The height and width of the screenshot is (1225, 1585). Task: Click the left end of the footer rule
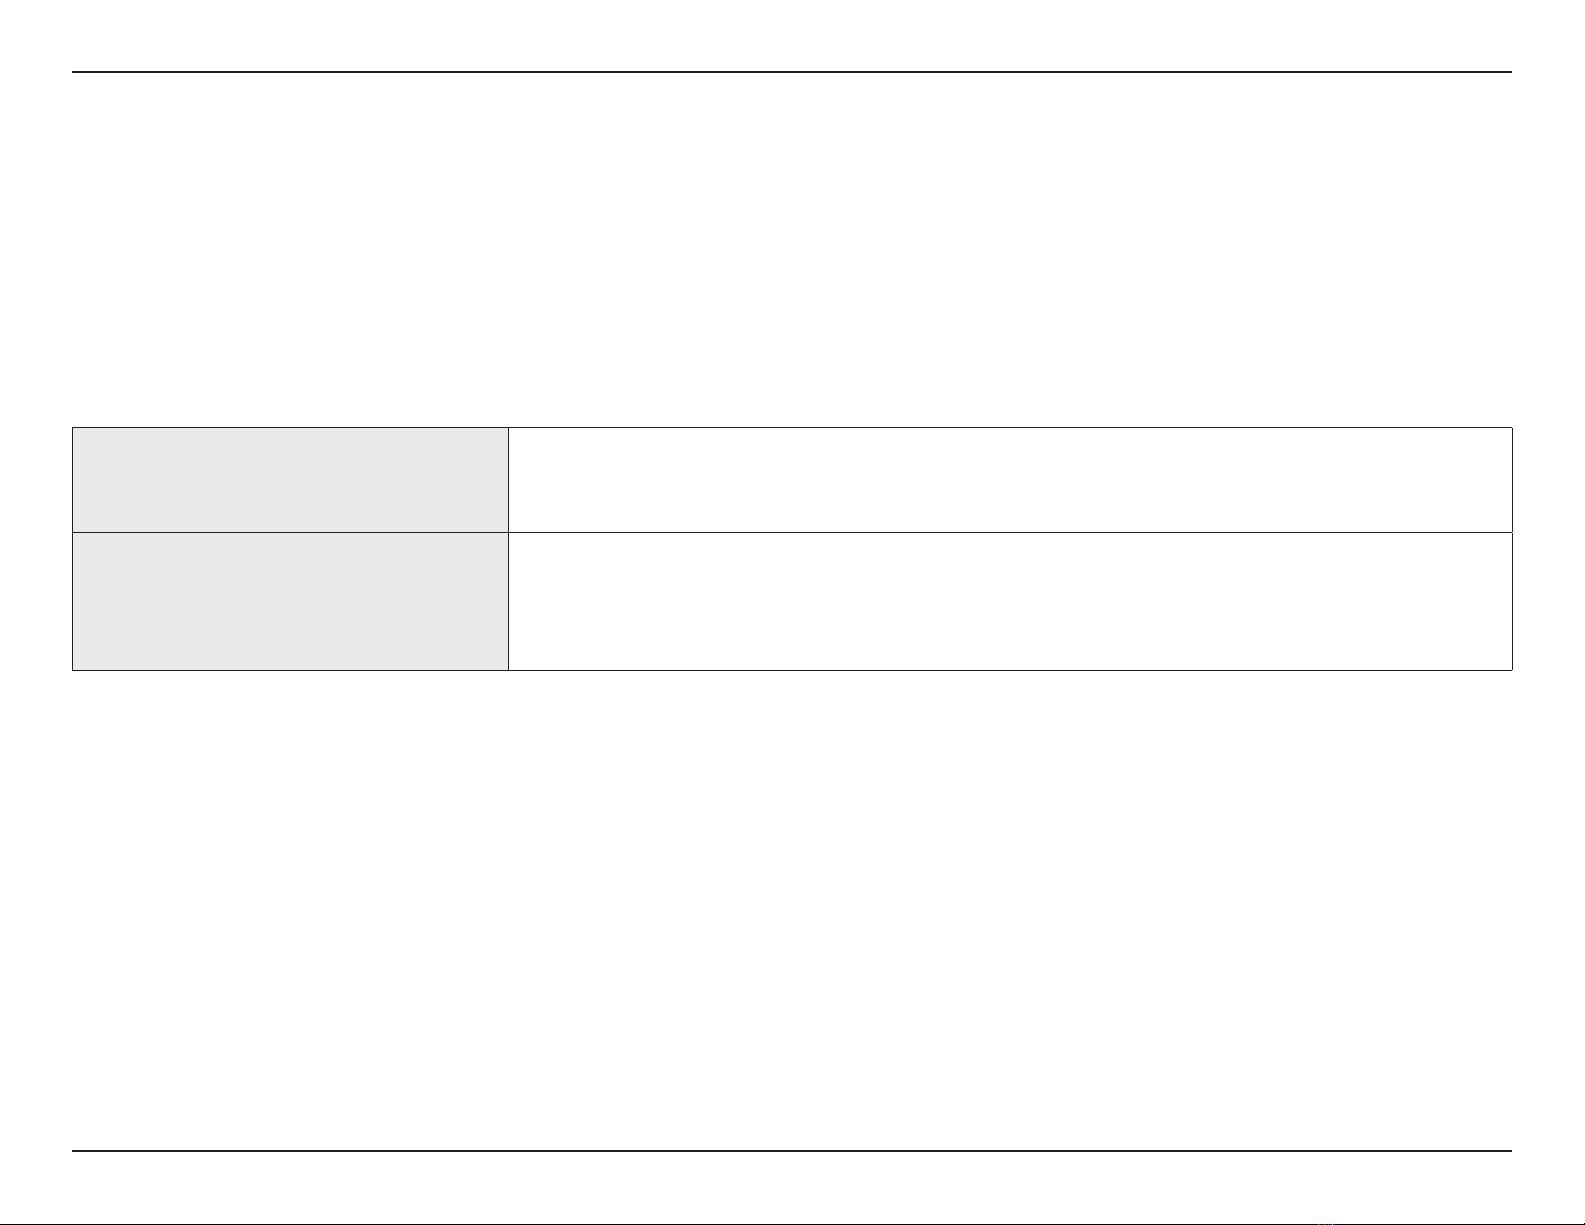coord(76,1151)
